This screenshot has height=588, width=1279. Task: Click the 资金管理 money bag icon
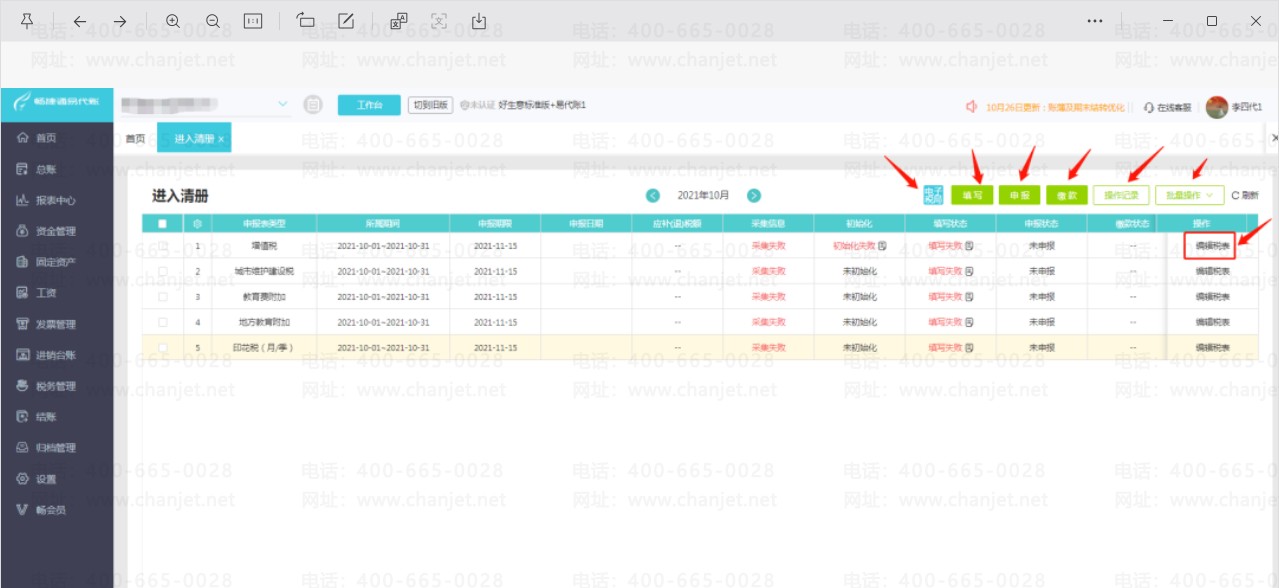[21, 231]
